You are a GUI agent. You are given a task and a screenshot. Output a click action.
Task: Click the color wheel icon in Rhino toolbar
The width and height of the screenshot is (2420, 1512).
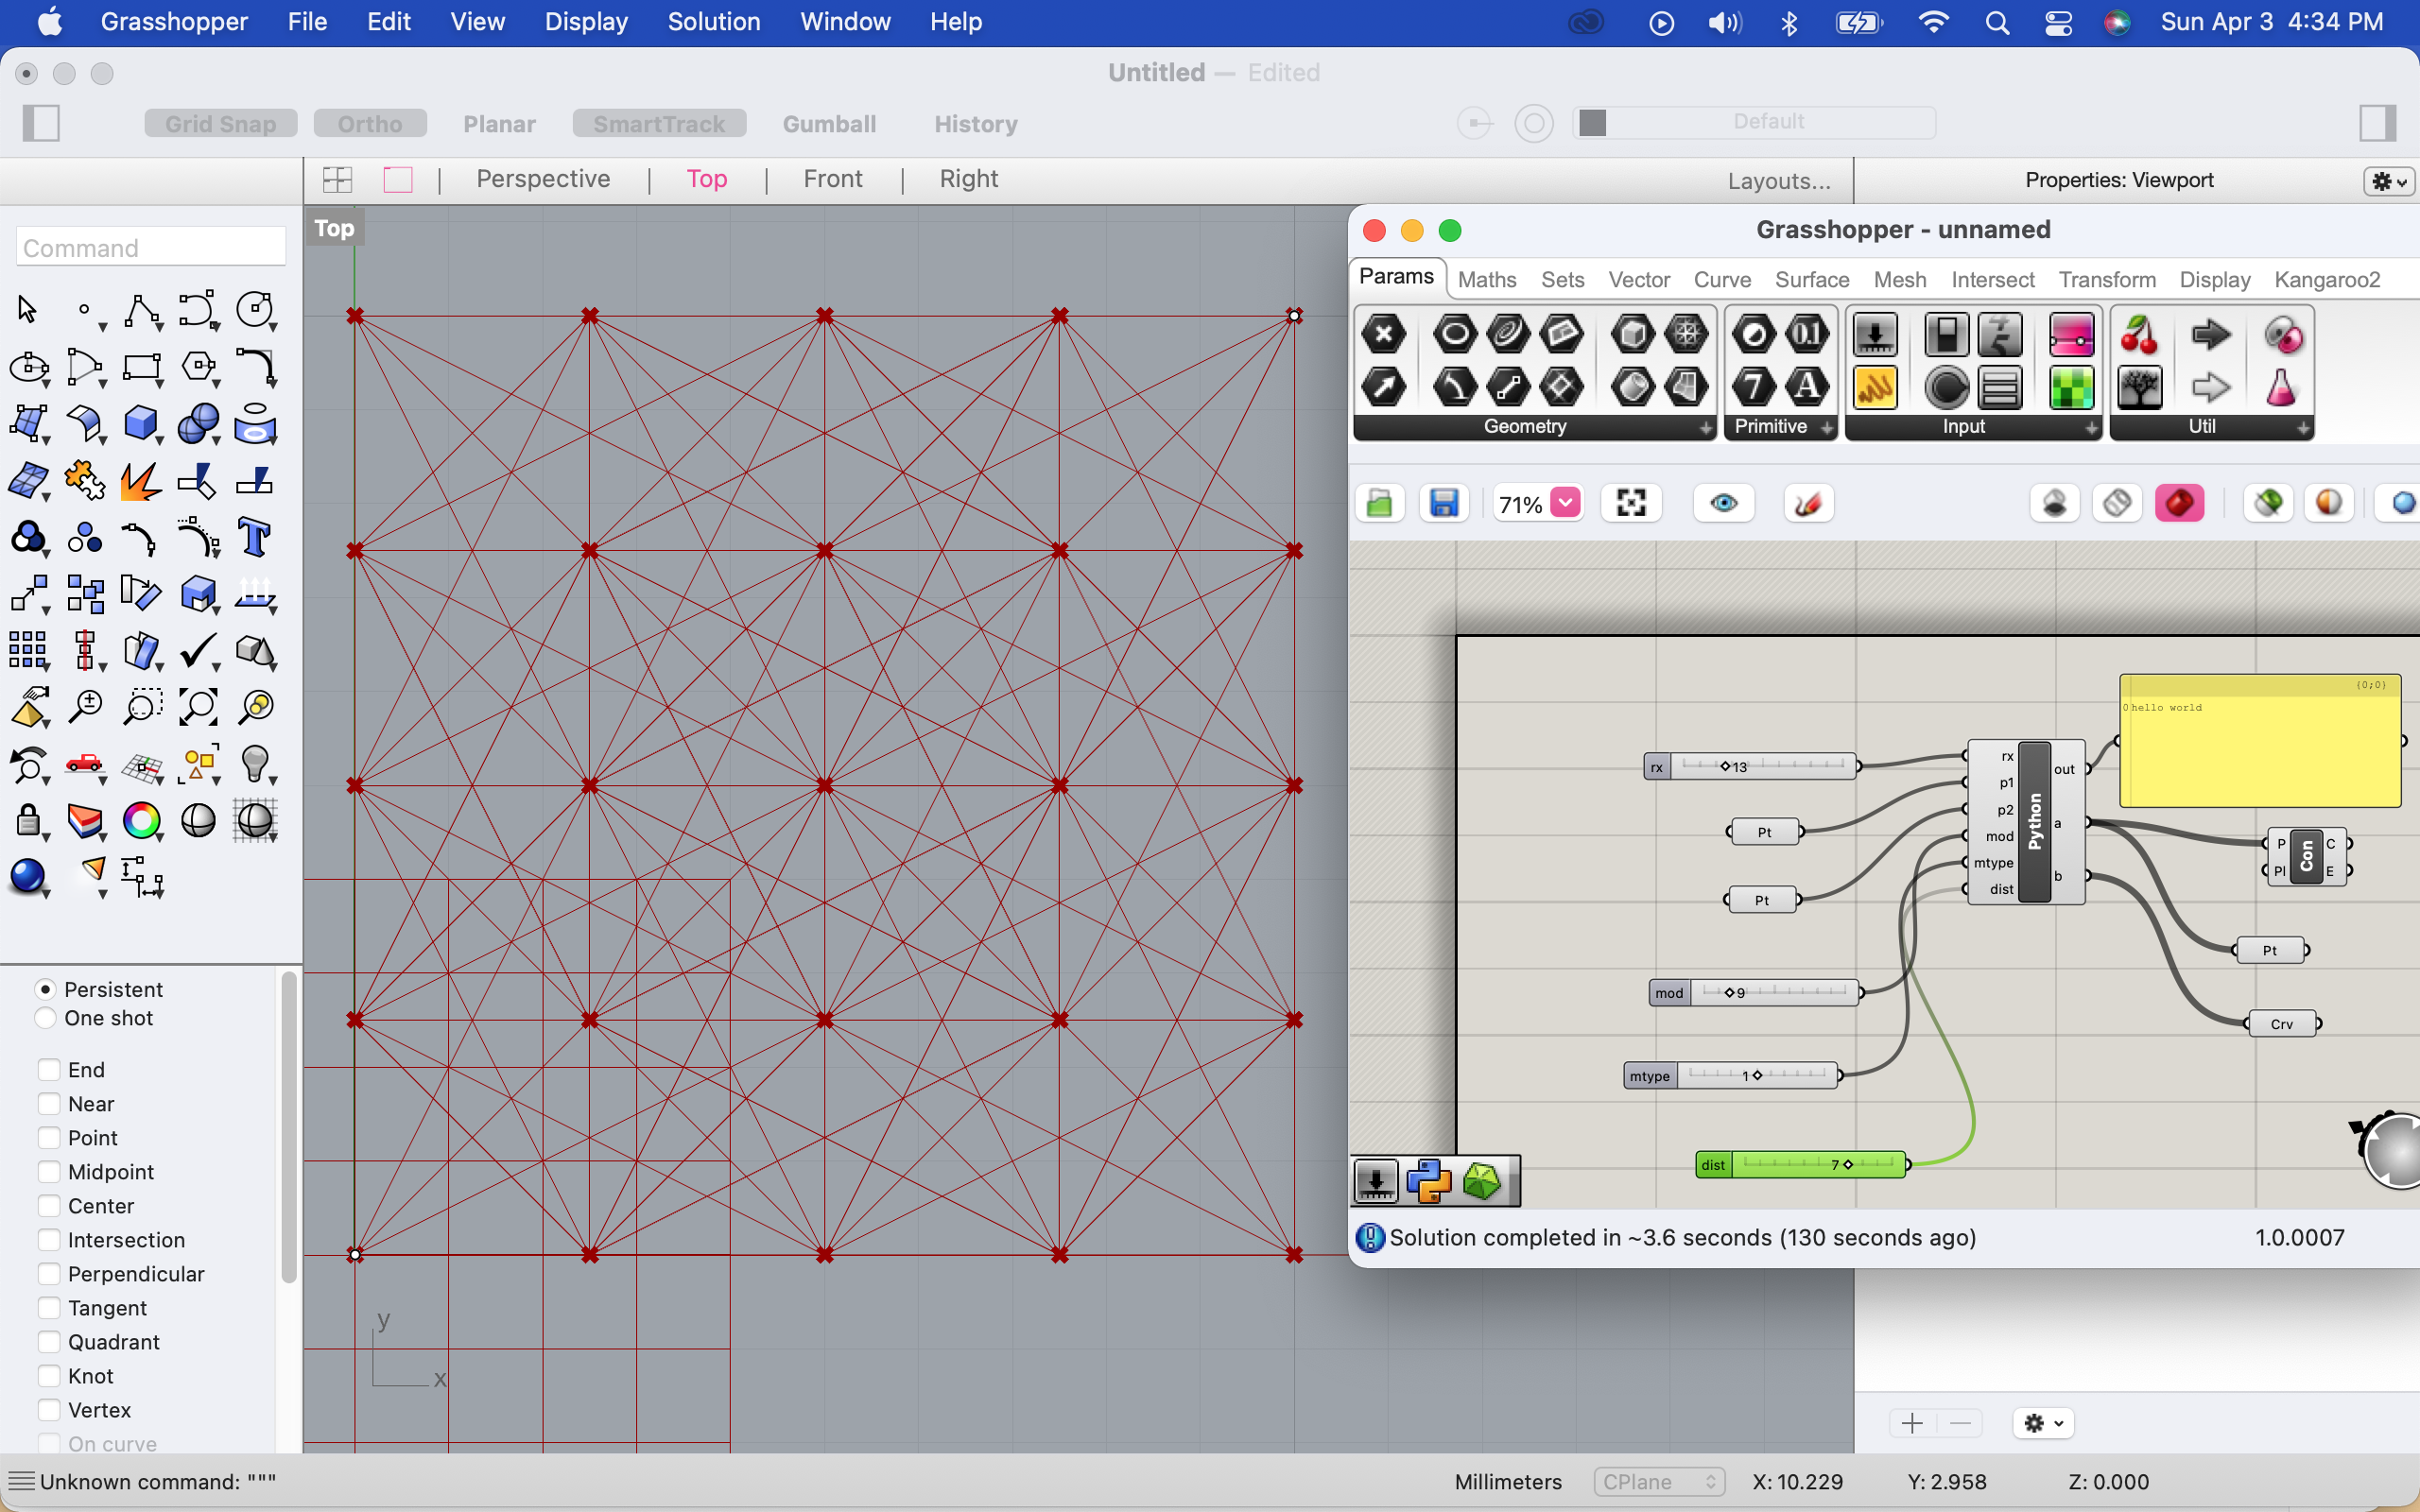(x=141, y=821)
